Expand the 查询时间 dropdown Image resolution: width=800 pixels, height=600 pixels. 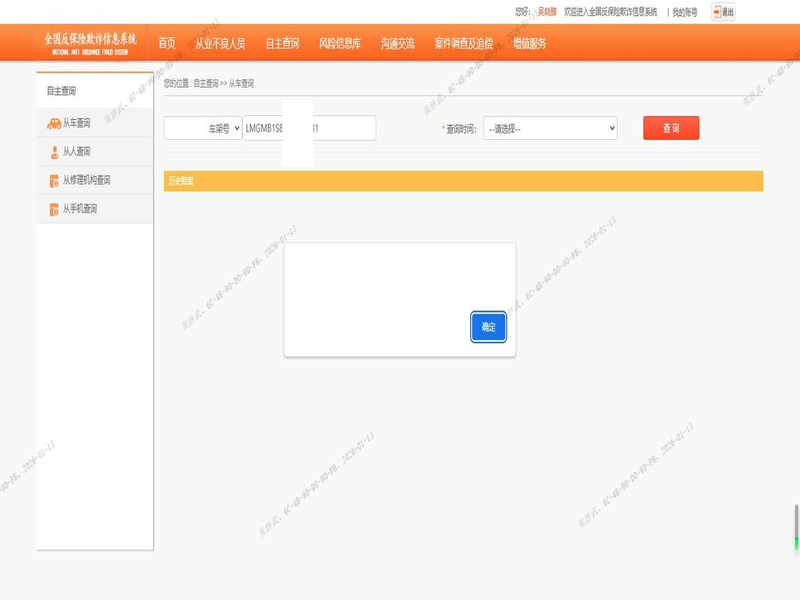[550, 128]
